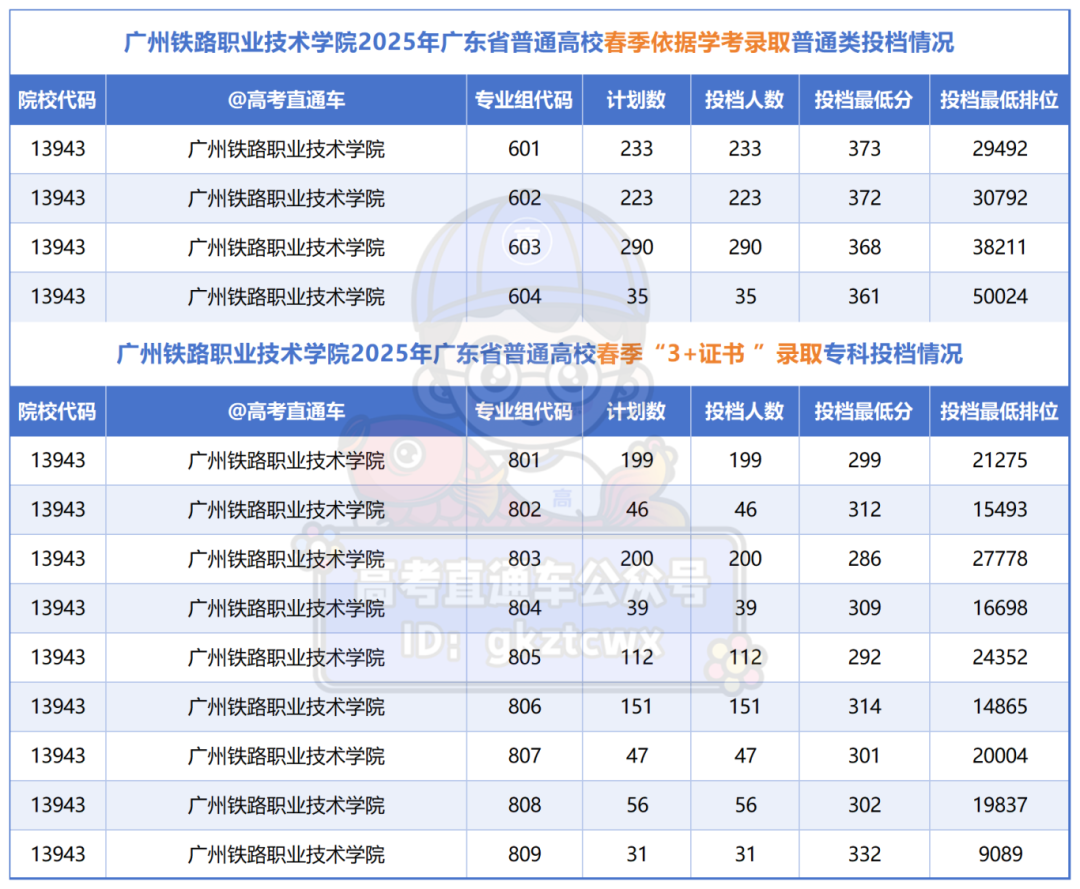Select group code 801 in second table
Screen dimensions: 1080x889
tap(524, 461)
